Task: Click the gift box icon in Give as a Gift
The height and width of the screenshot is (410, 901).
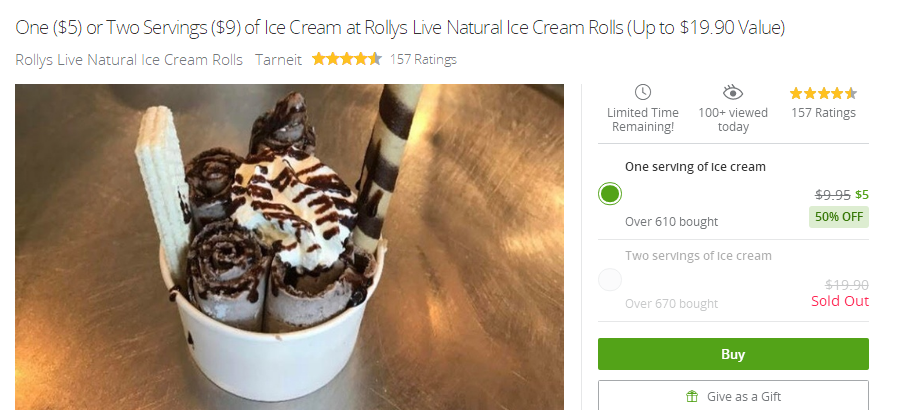Action: [692, 396]
